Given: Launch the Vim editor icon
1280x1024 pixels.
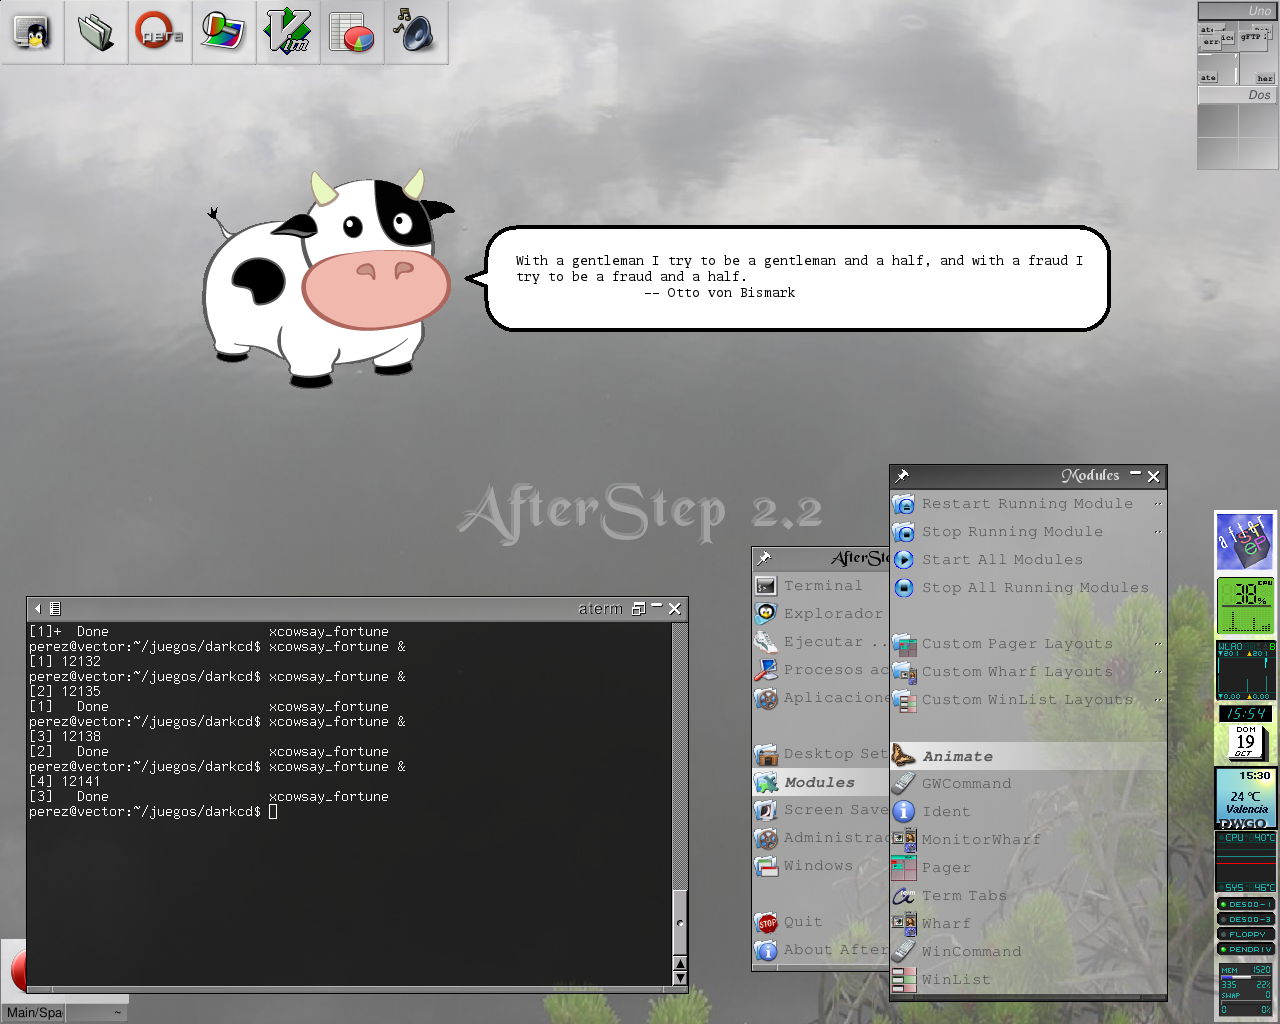Looking at the screenshot, I should (288, 32).
